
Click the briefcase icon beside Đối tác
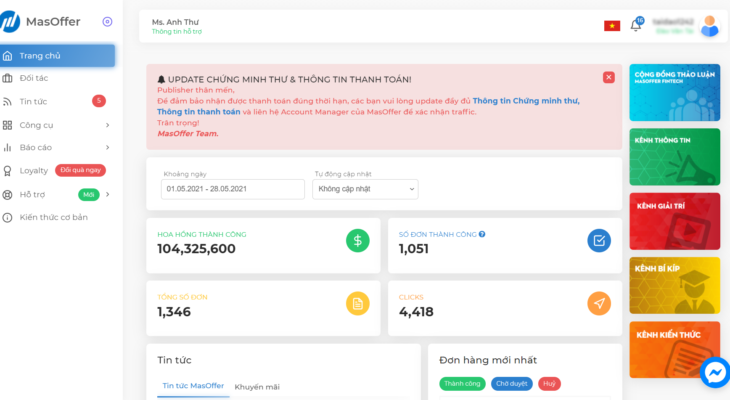[x=7, y=78]
